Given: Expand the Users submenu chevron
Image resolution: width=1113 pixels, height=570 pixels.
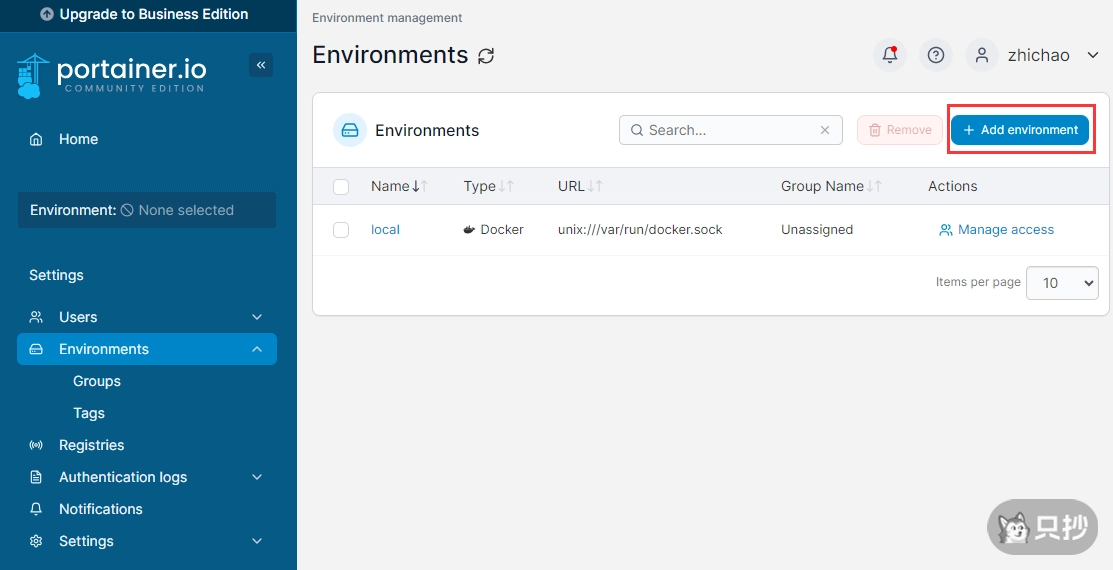Looking at the screenshot, I should point(257,317).
